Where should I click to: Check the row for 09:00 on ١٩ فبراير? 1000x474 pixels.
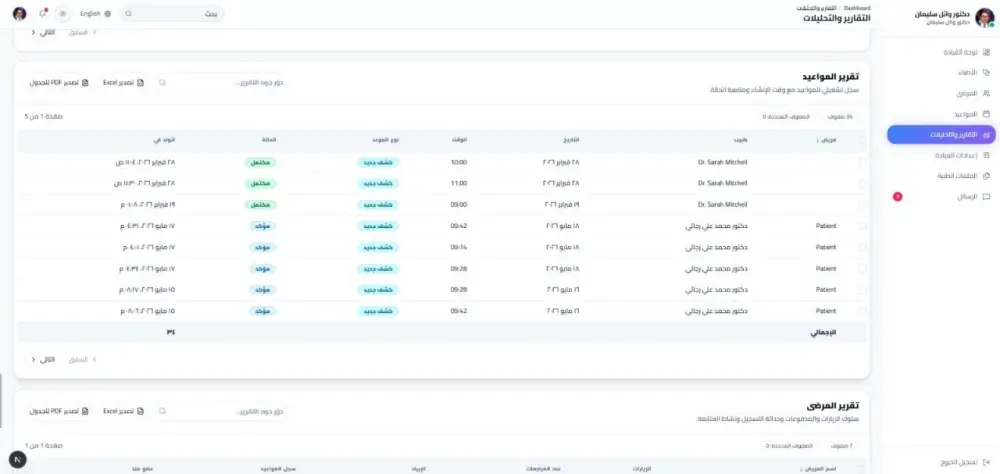point(862,205)
